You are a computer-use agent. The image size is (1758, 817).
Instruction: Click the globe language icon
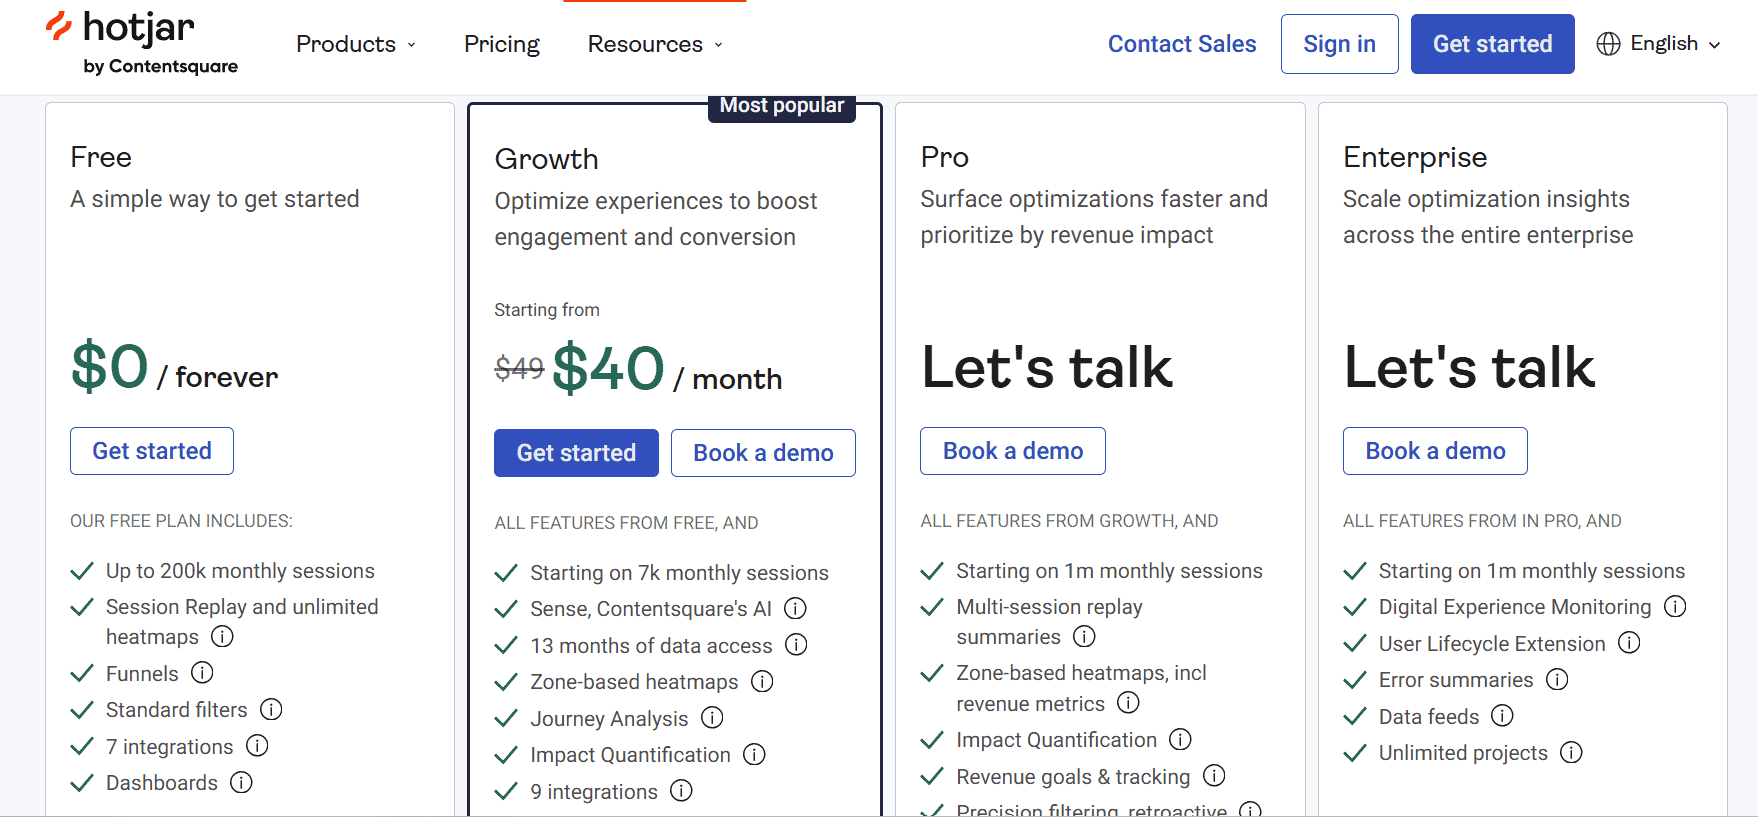1609,43
